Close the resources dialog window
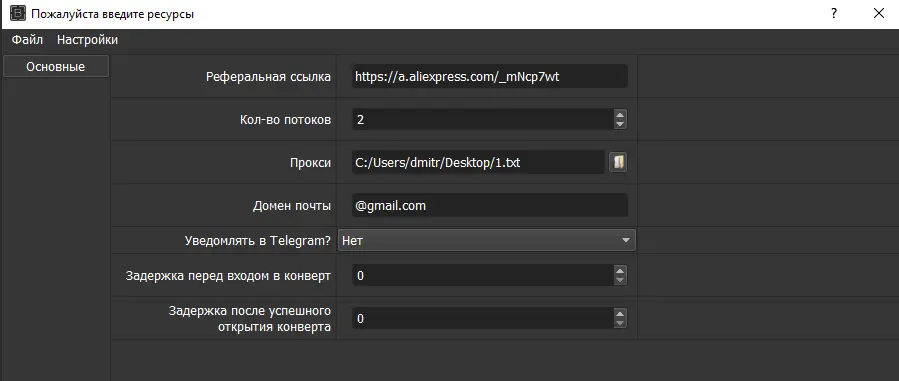This screenshot has width=899, height=381. pos(878,14)
